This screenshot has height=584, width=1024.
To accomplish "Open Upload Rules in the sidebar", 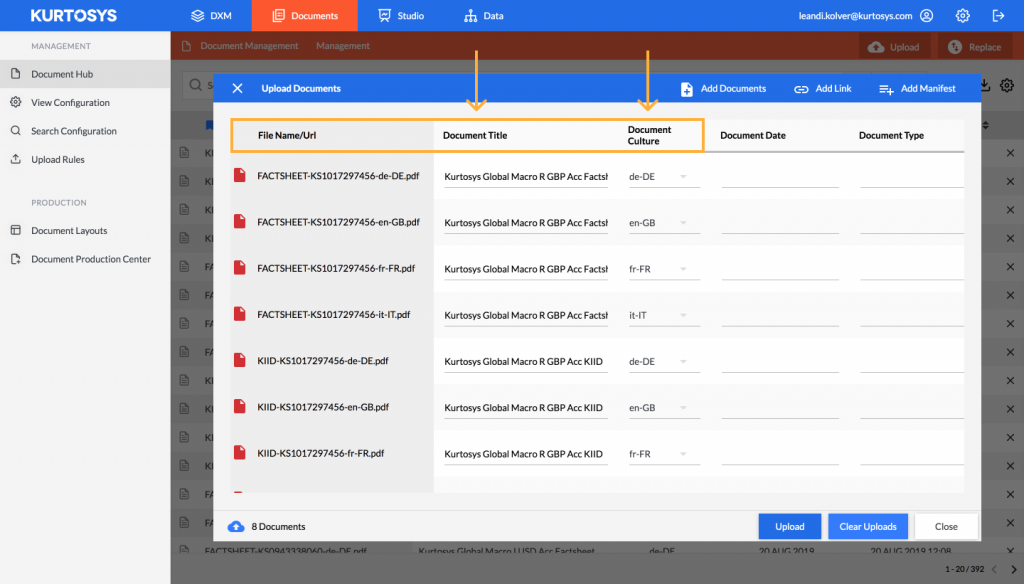I will click(x=57, y=159).
